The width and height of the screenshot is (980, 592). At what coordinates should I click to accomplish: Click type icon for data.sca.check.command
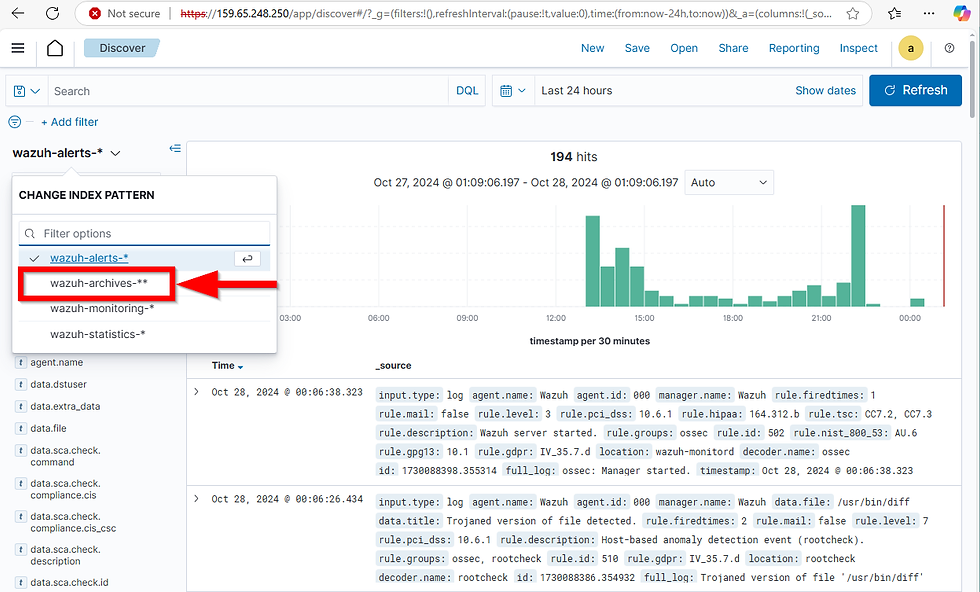[x=21, y=451]
